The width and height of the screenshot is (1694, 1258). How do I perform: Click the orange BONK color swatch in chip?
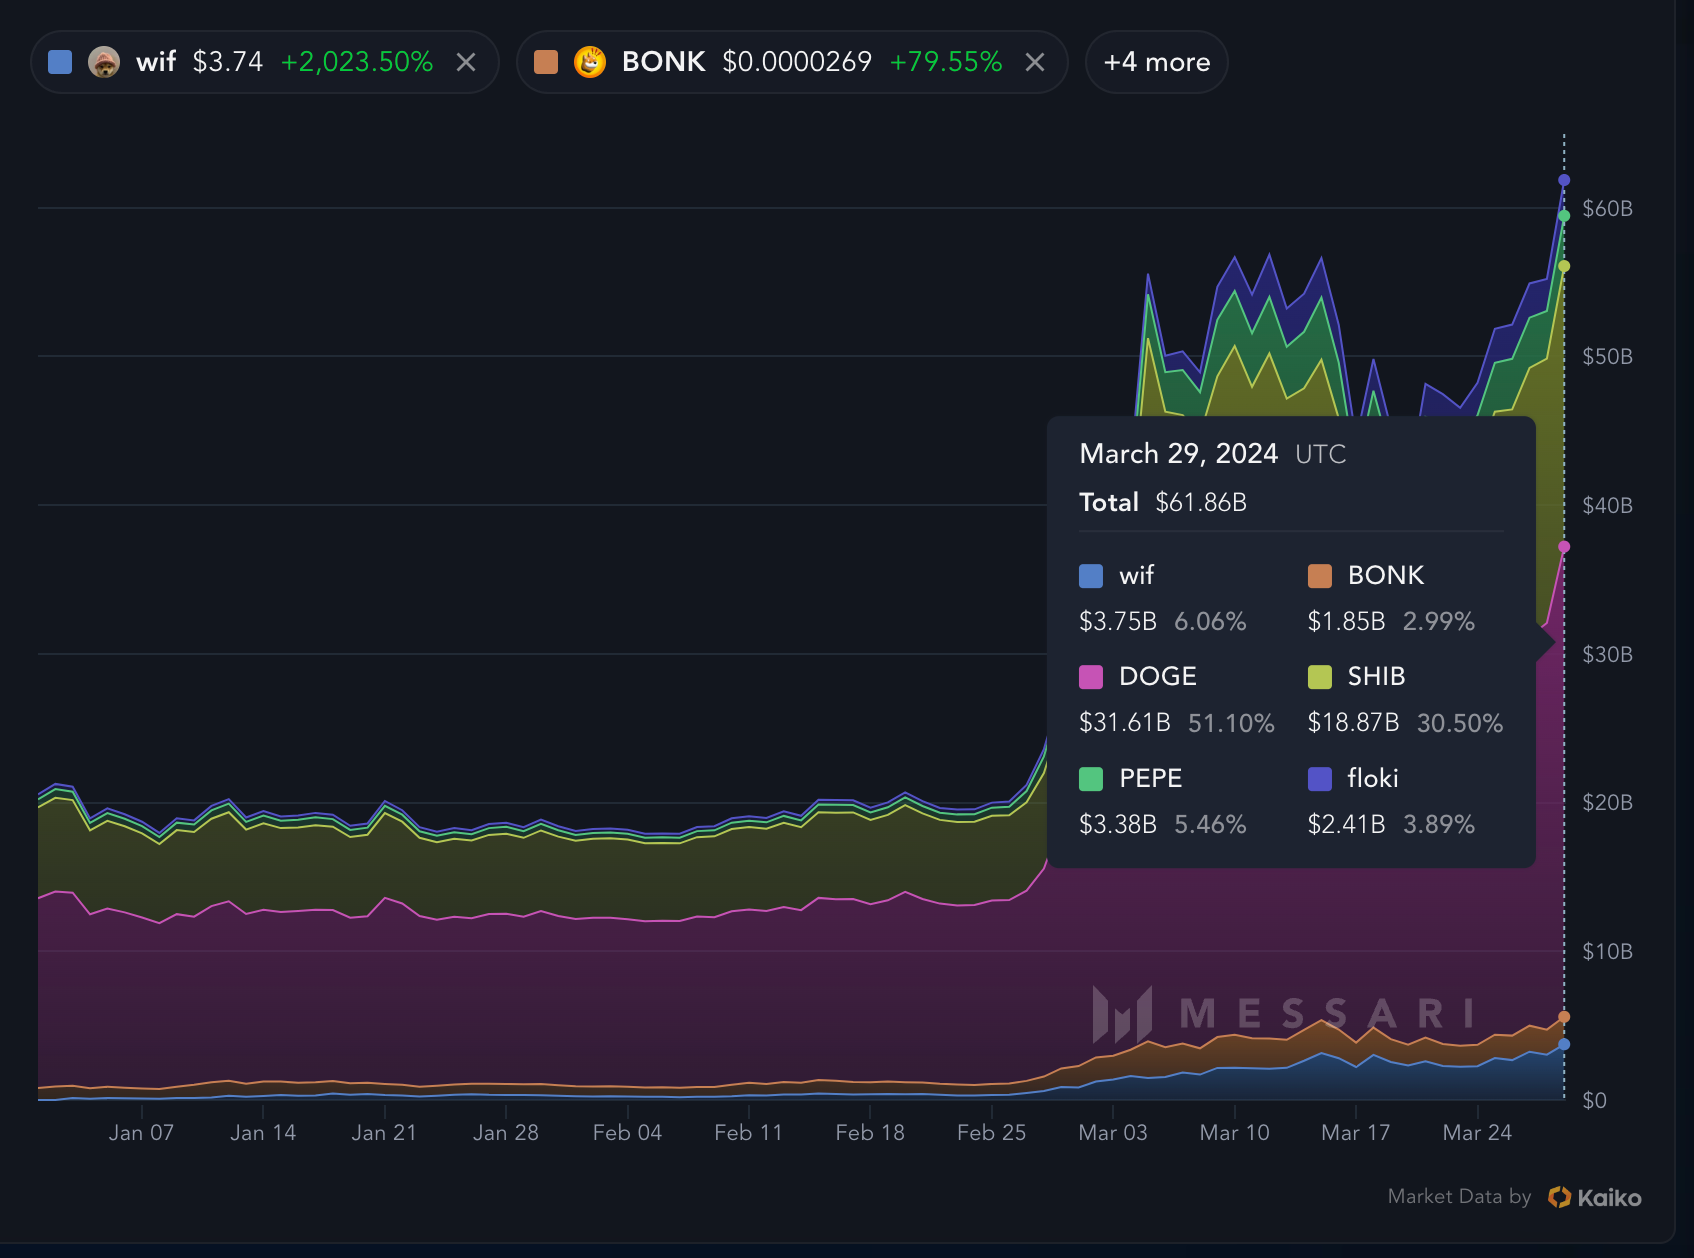pos(546,62)
